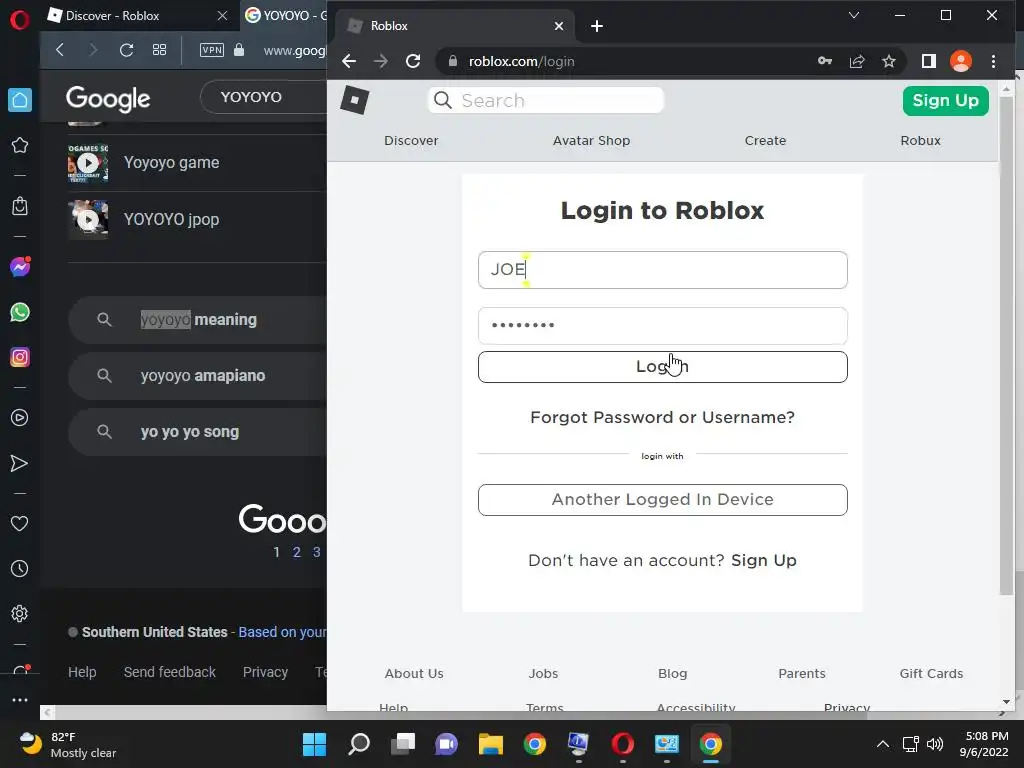Bookmark this page with the star icon
Viewport: 1024px width, 768px height.
tap(889, 61)
